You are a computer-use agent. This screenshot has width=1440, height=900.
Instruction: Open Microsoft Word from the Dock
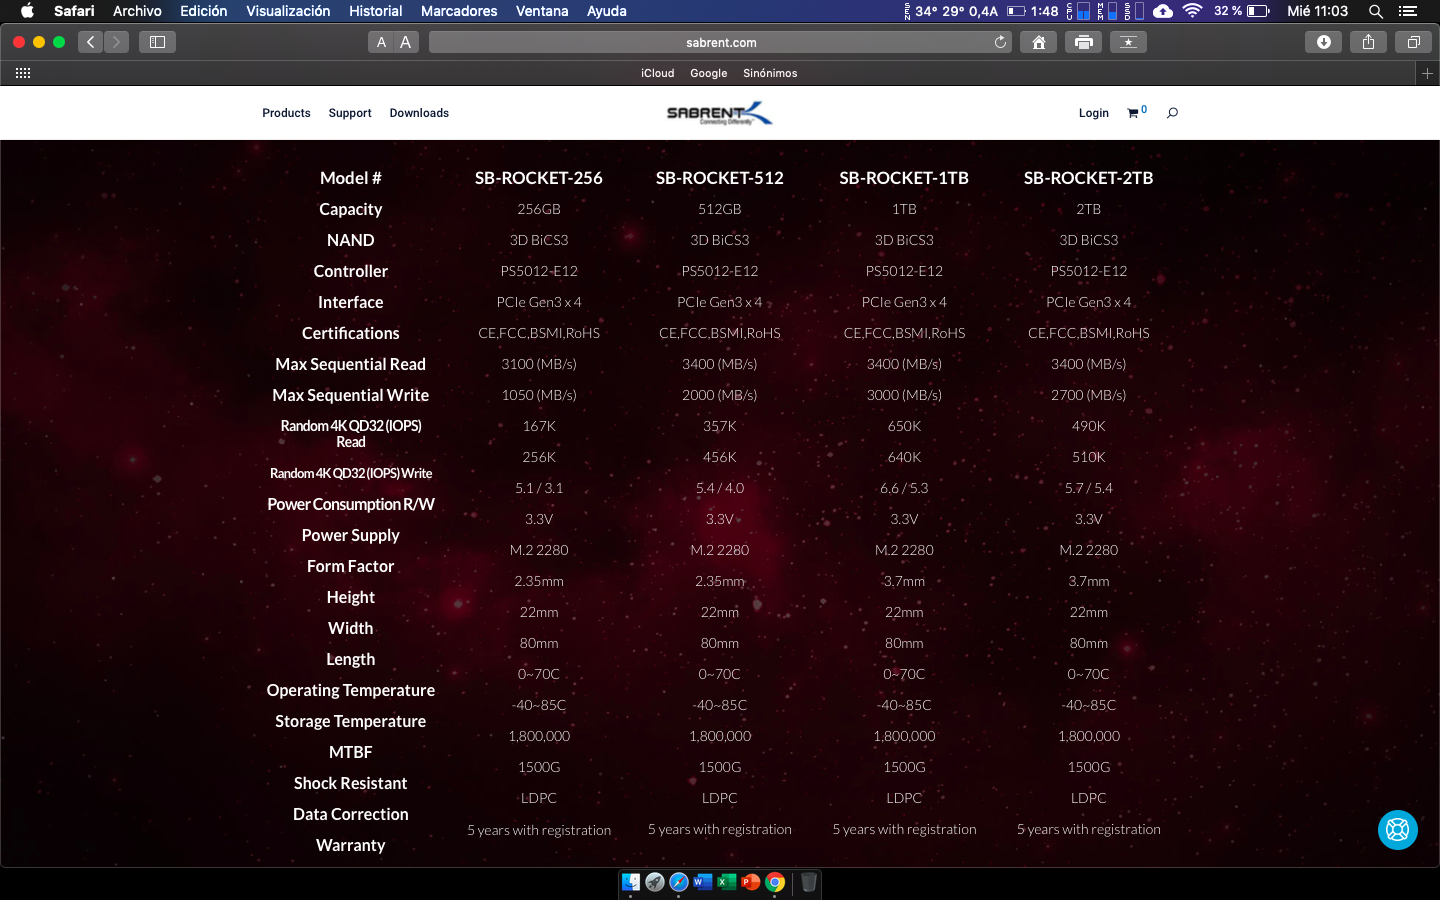pyautogui.click(x=703, y=882)
